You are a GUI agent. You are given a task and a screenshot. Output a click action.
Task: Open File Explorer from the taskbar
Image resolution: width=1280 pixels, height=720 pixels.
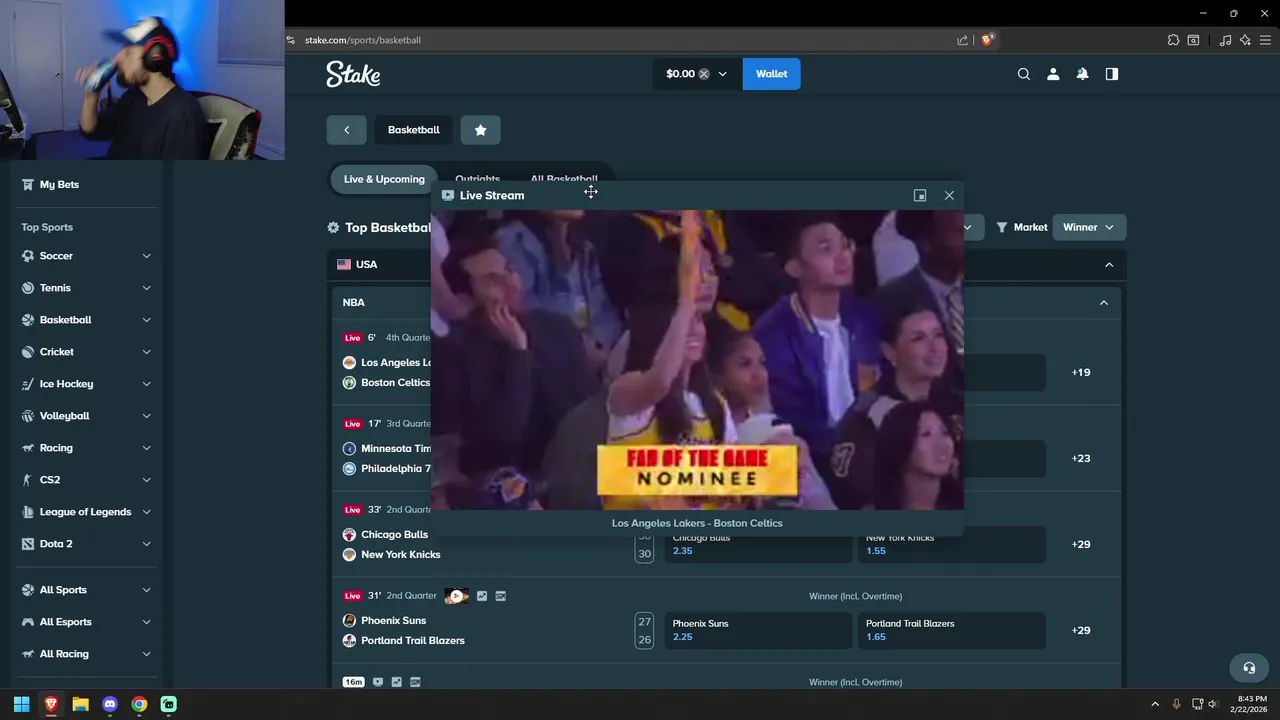point(80,704)
